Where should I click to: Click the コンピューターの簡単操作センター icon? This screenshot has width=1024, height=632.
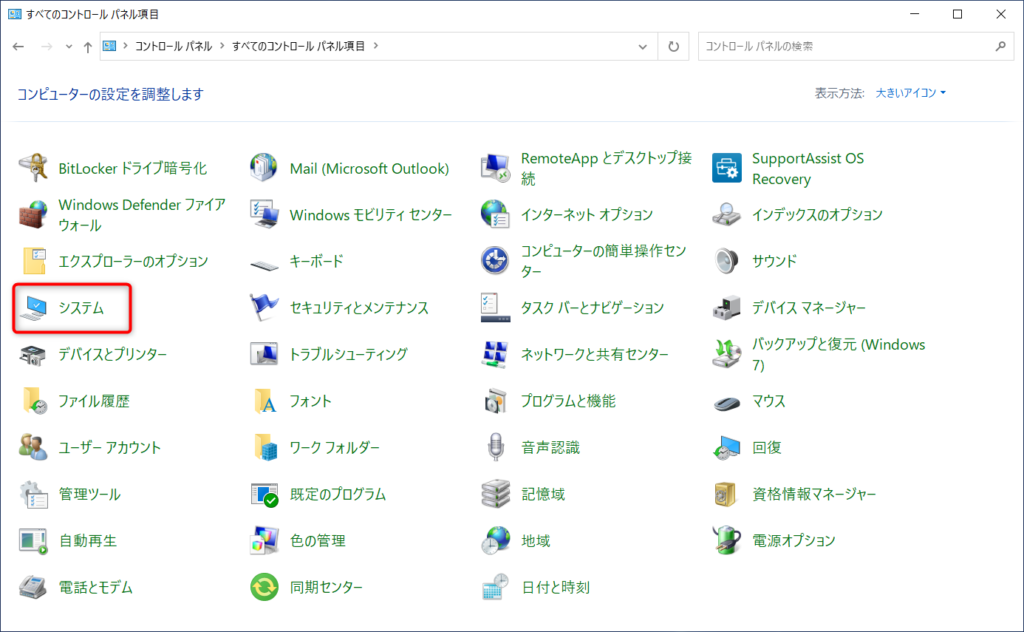tap(495, 261)
